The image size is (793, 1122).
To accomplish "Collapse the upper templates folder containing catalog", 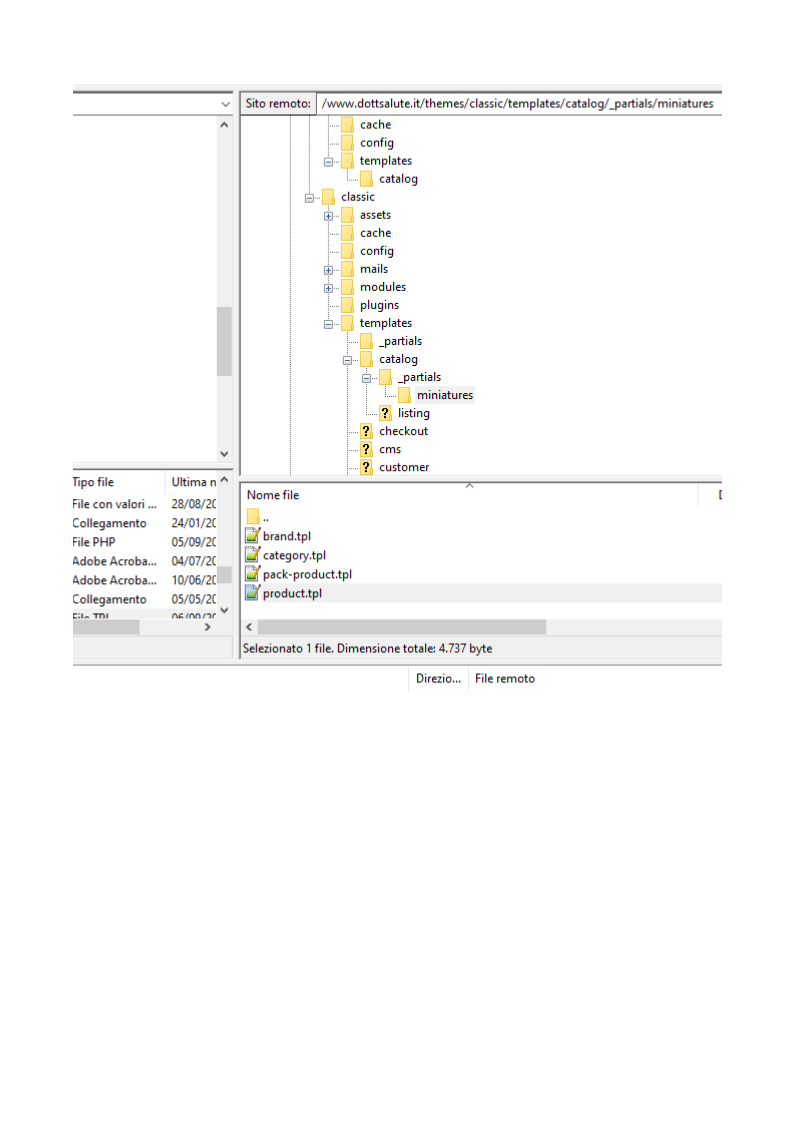I will click(x=328, y=162).
